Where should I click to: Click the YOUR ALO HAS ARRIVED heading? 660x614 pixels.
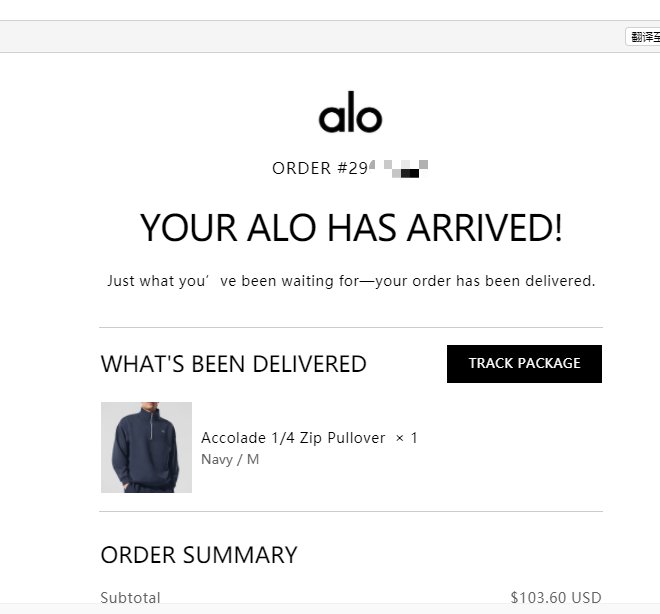pos(351,228)
